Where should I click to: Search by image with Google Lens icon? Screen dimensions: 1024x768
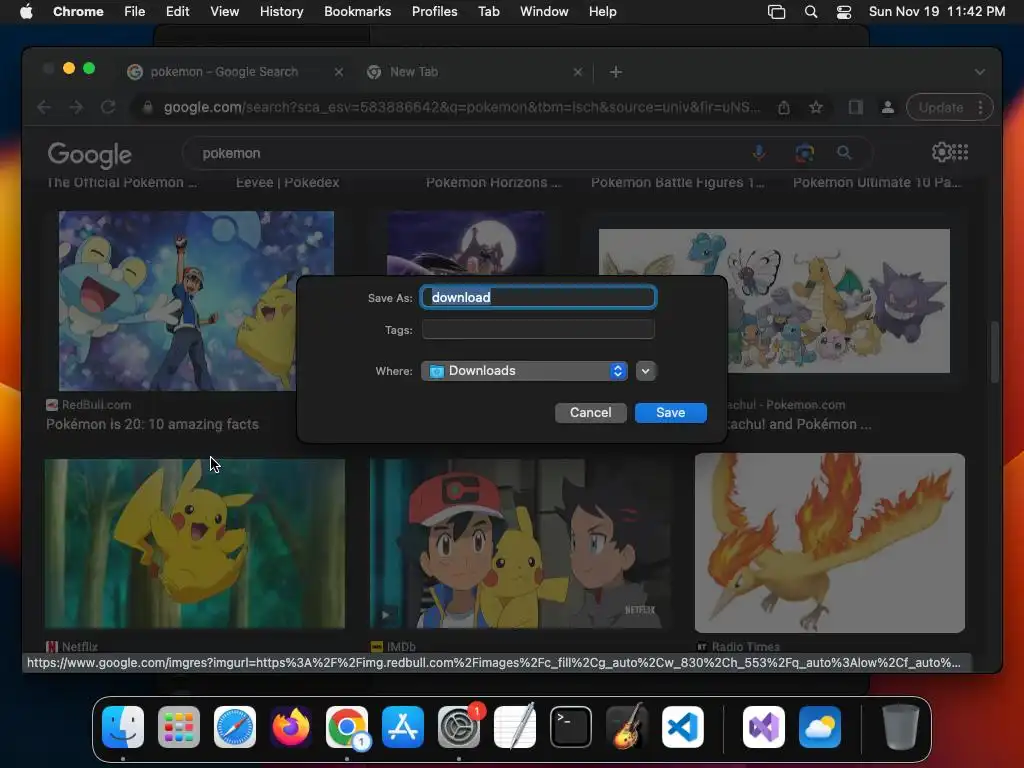804,153
